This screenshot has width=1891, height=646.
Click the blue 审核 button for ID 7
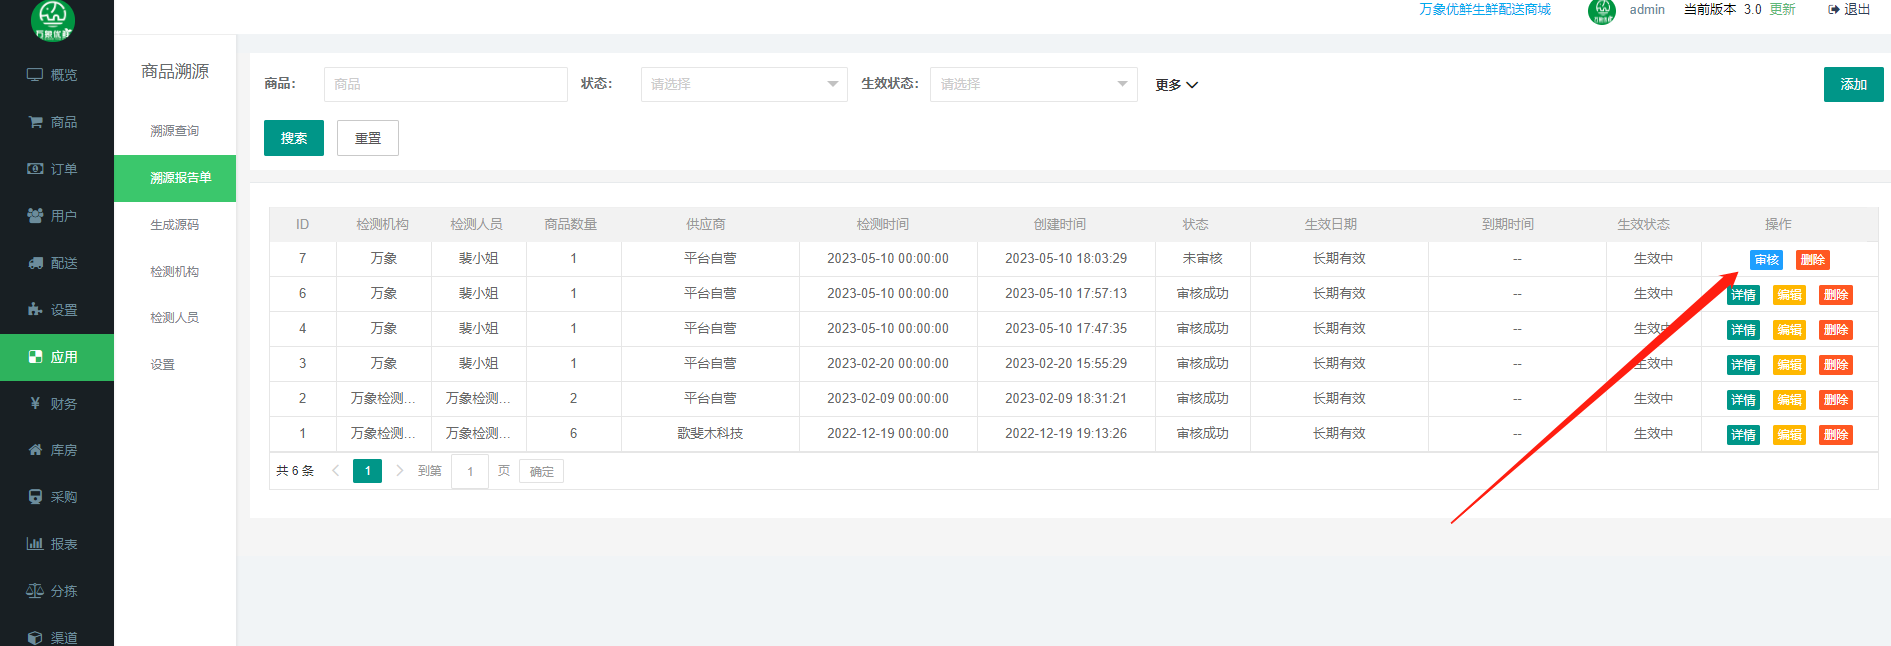pyautogui.click(x=1766, y=260)
